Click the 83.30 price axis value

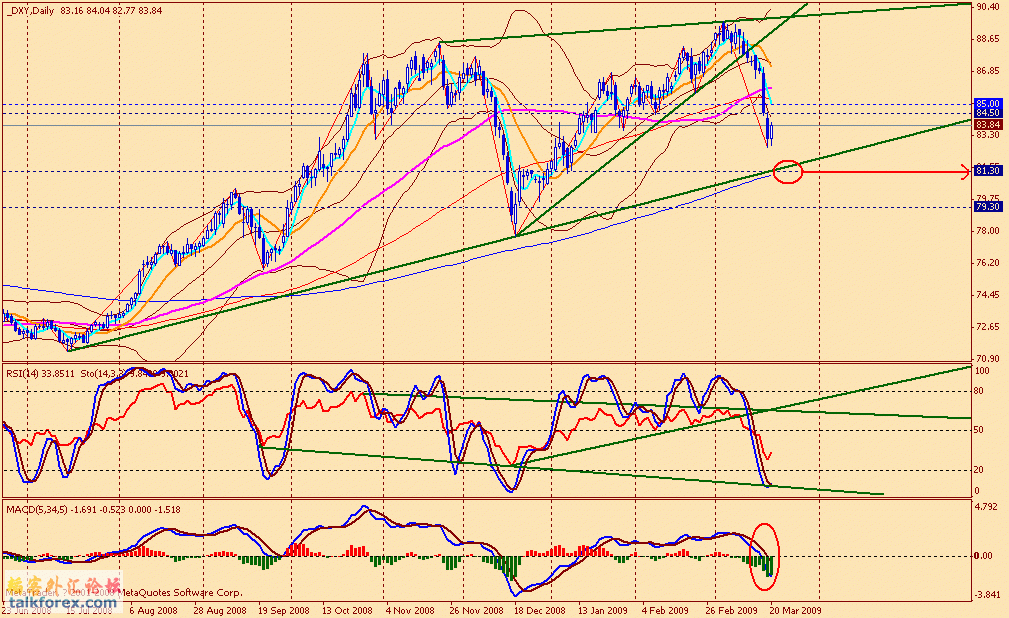pos(988,135)
